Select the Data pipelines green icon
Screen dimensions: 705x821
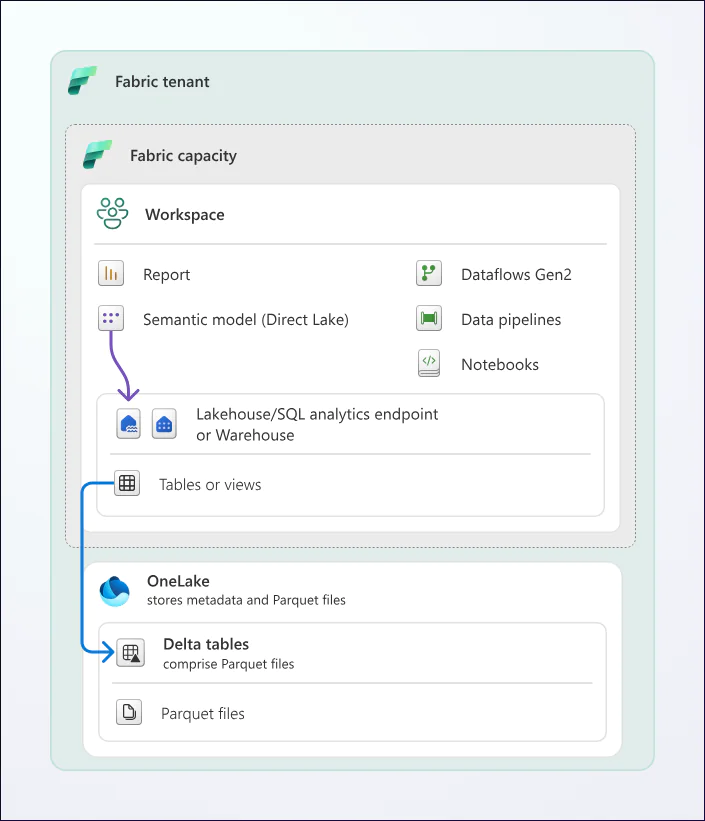(x=429, y=319)
